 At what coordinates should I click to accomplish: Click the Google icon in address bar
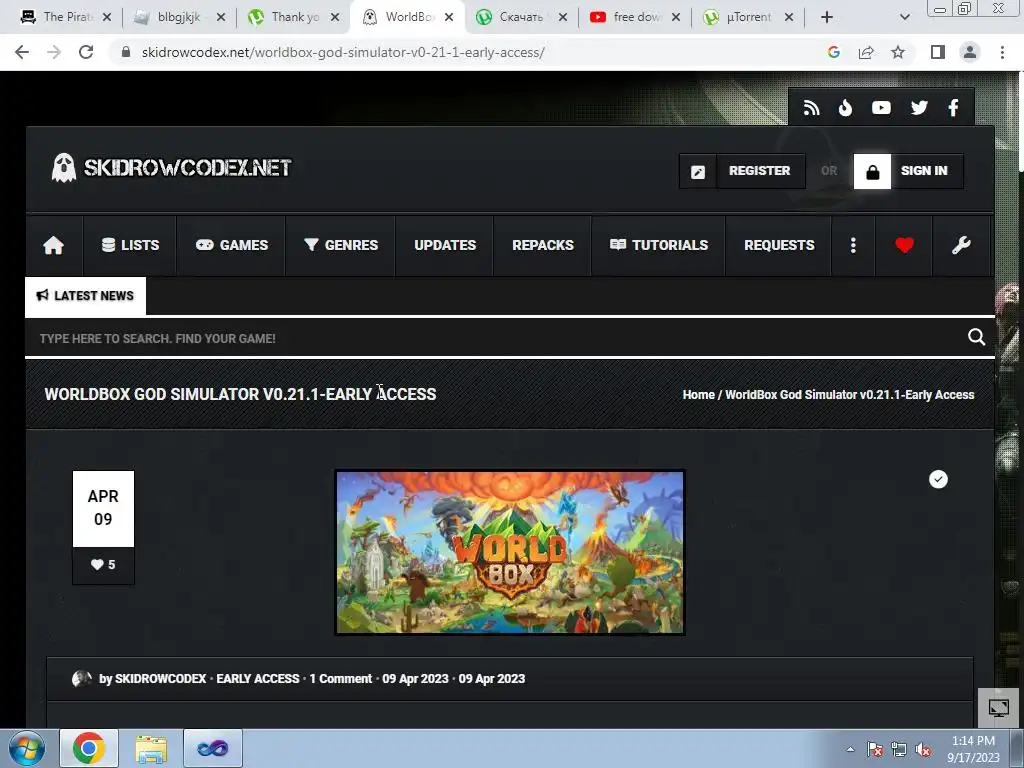(833, 52)
